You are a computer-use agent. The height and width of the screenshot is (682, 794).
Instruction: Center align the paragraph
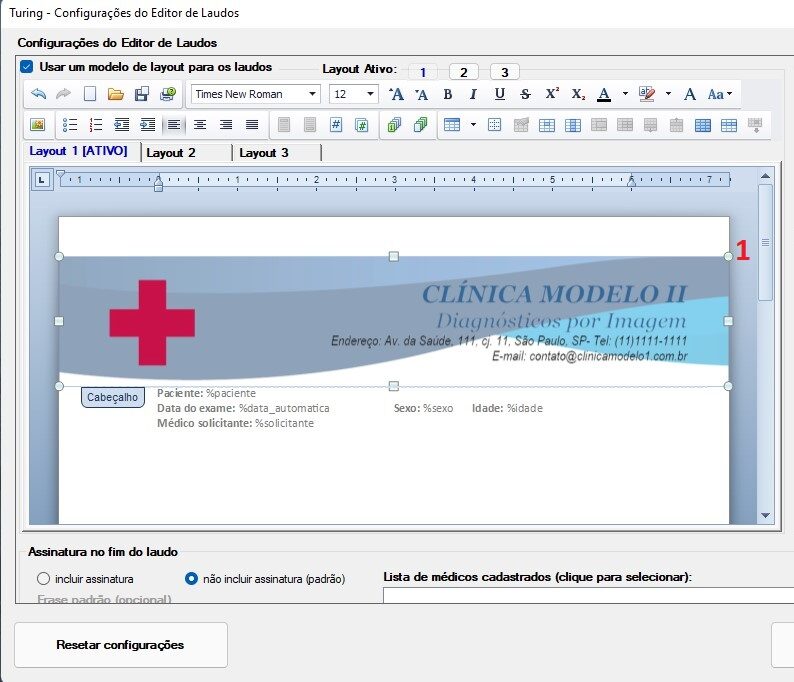tap(200, 125)
